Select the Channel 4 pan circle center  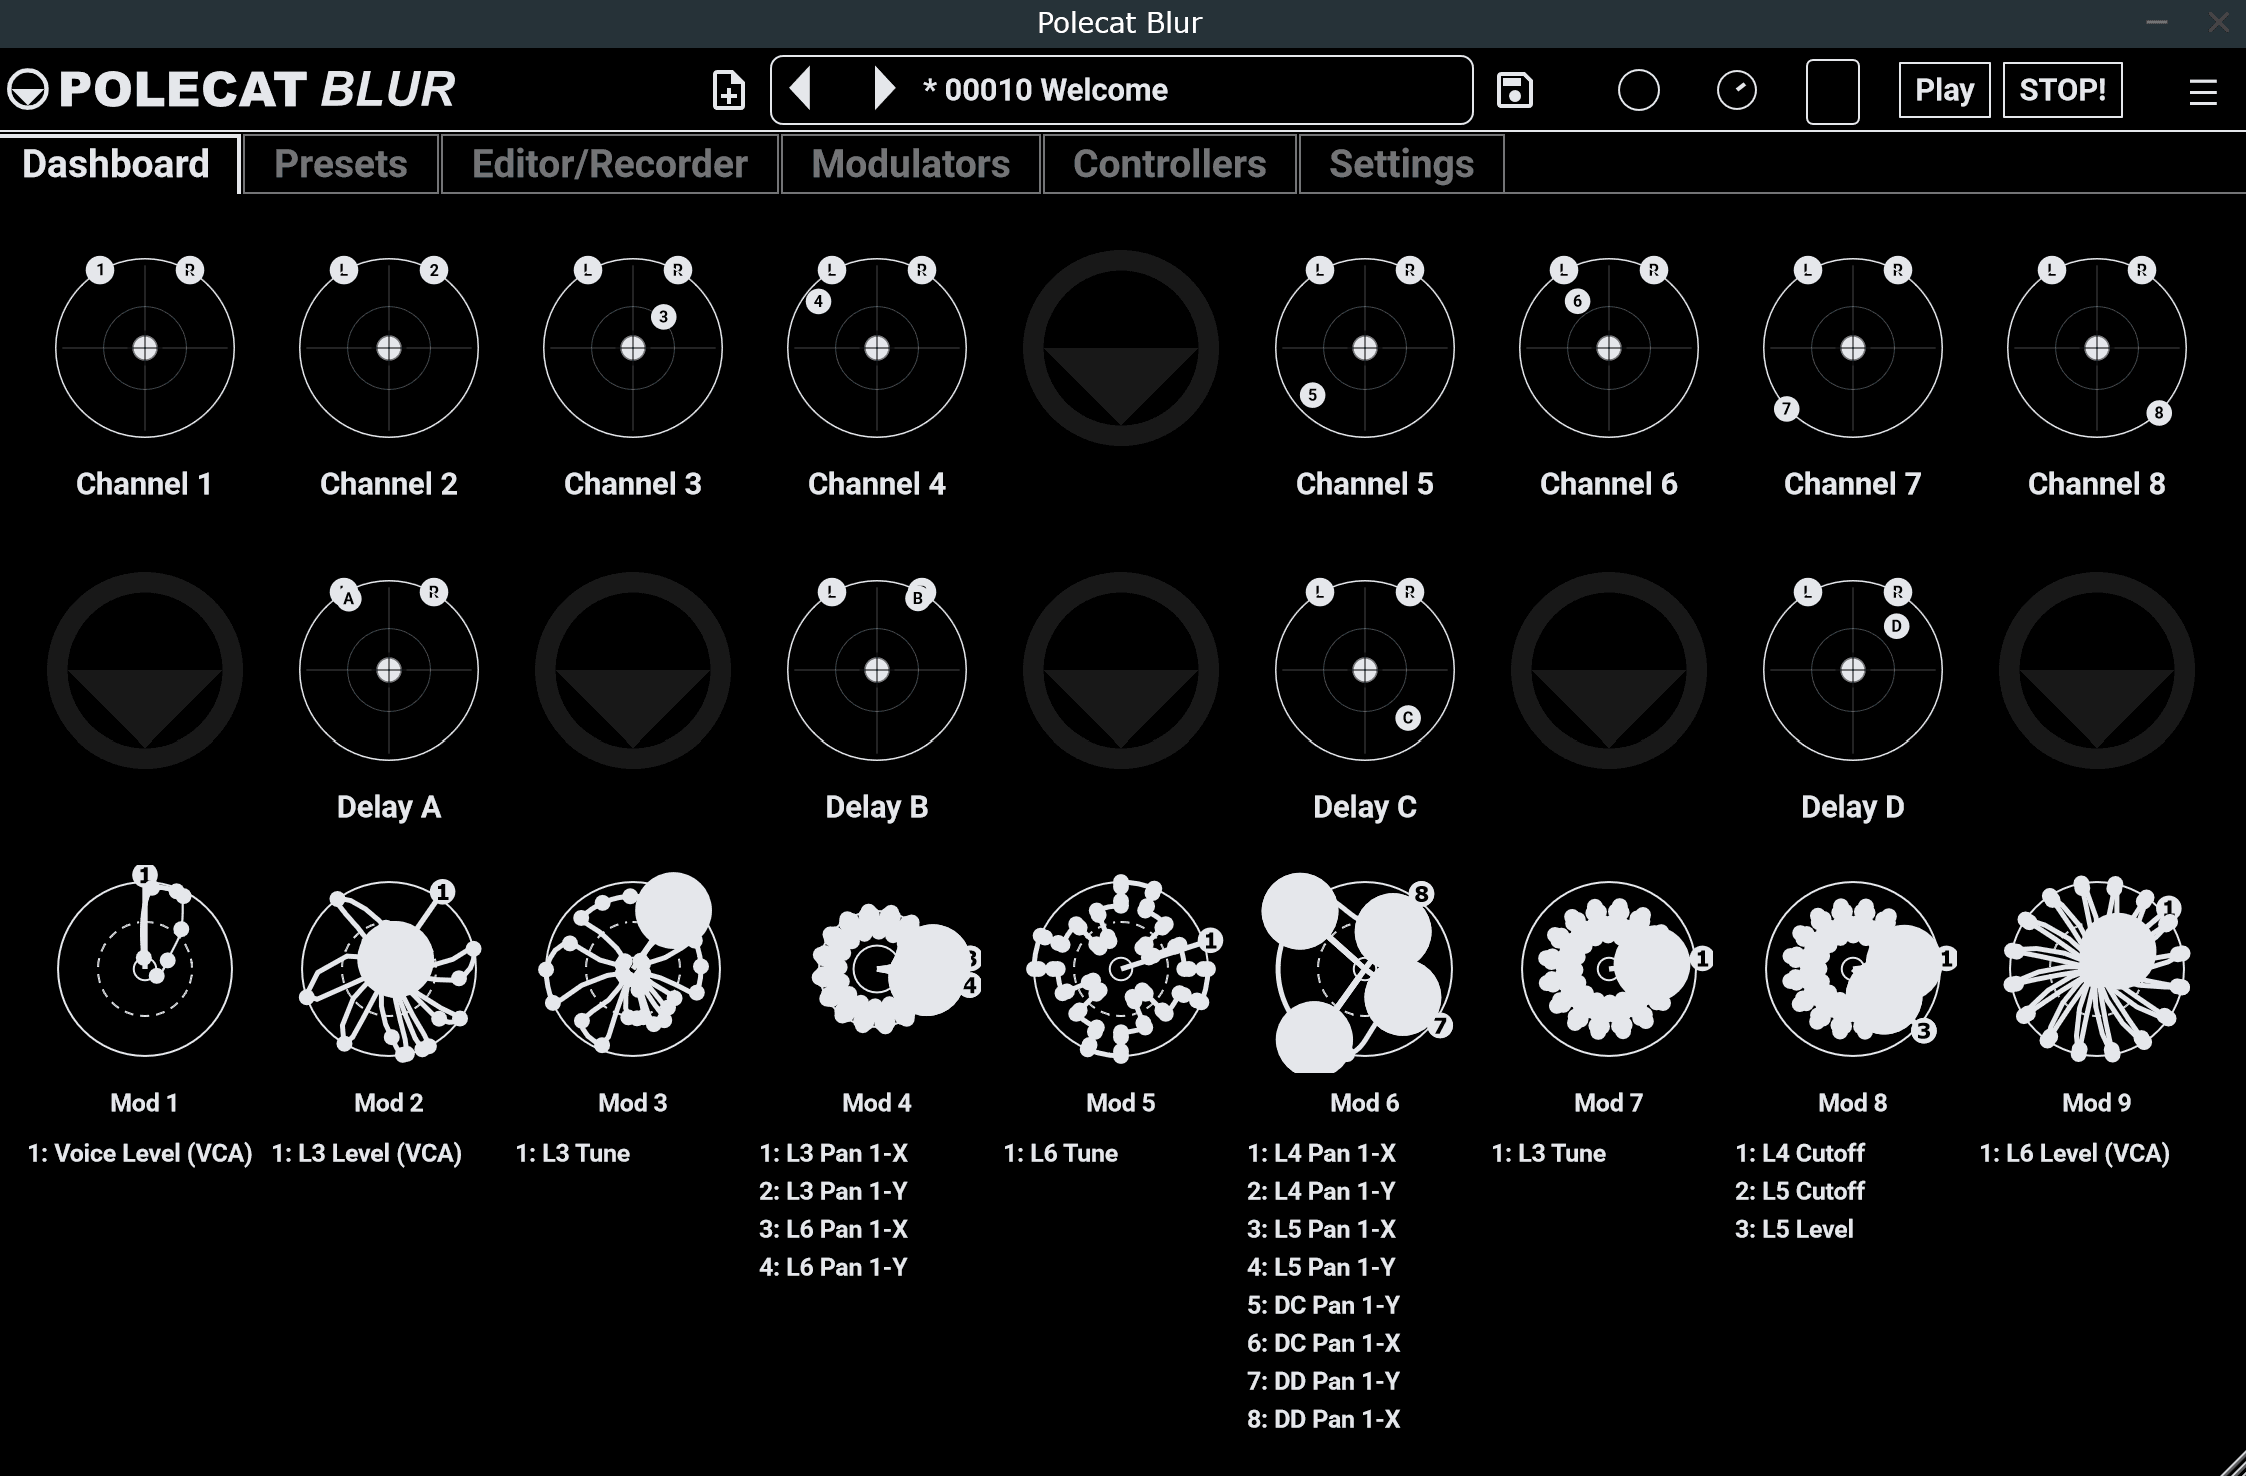click(877, 348)
